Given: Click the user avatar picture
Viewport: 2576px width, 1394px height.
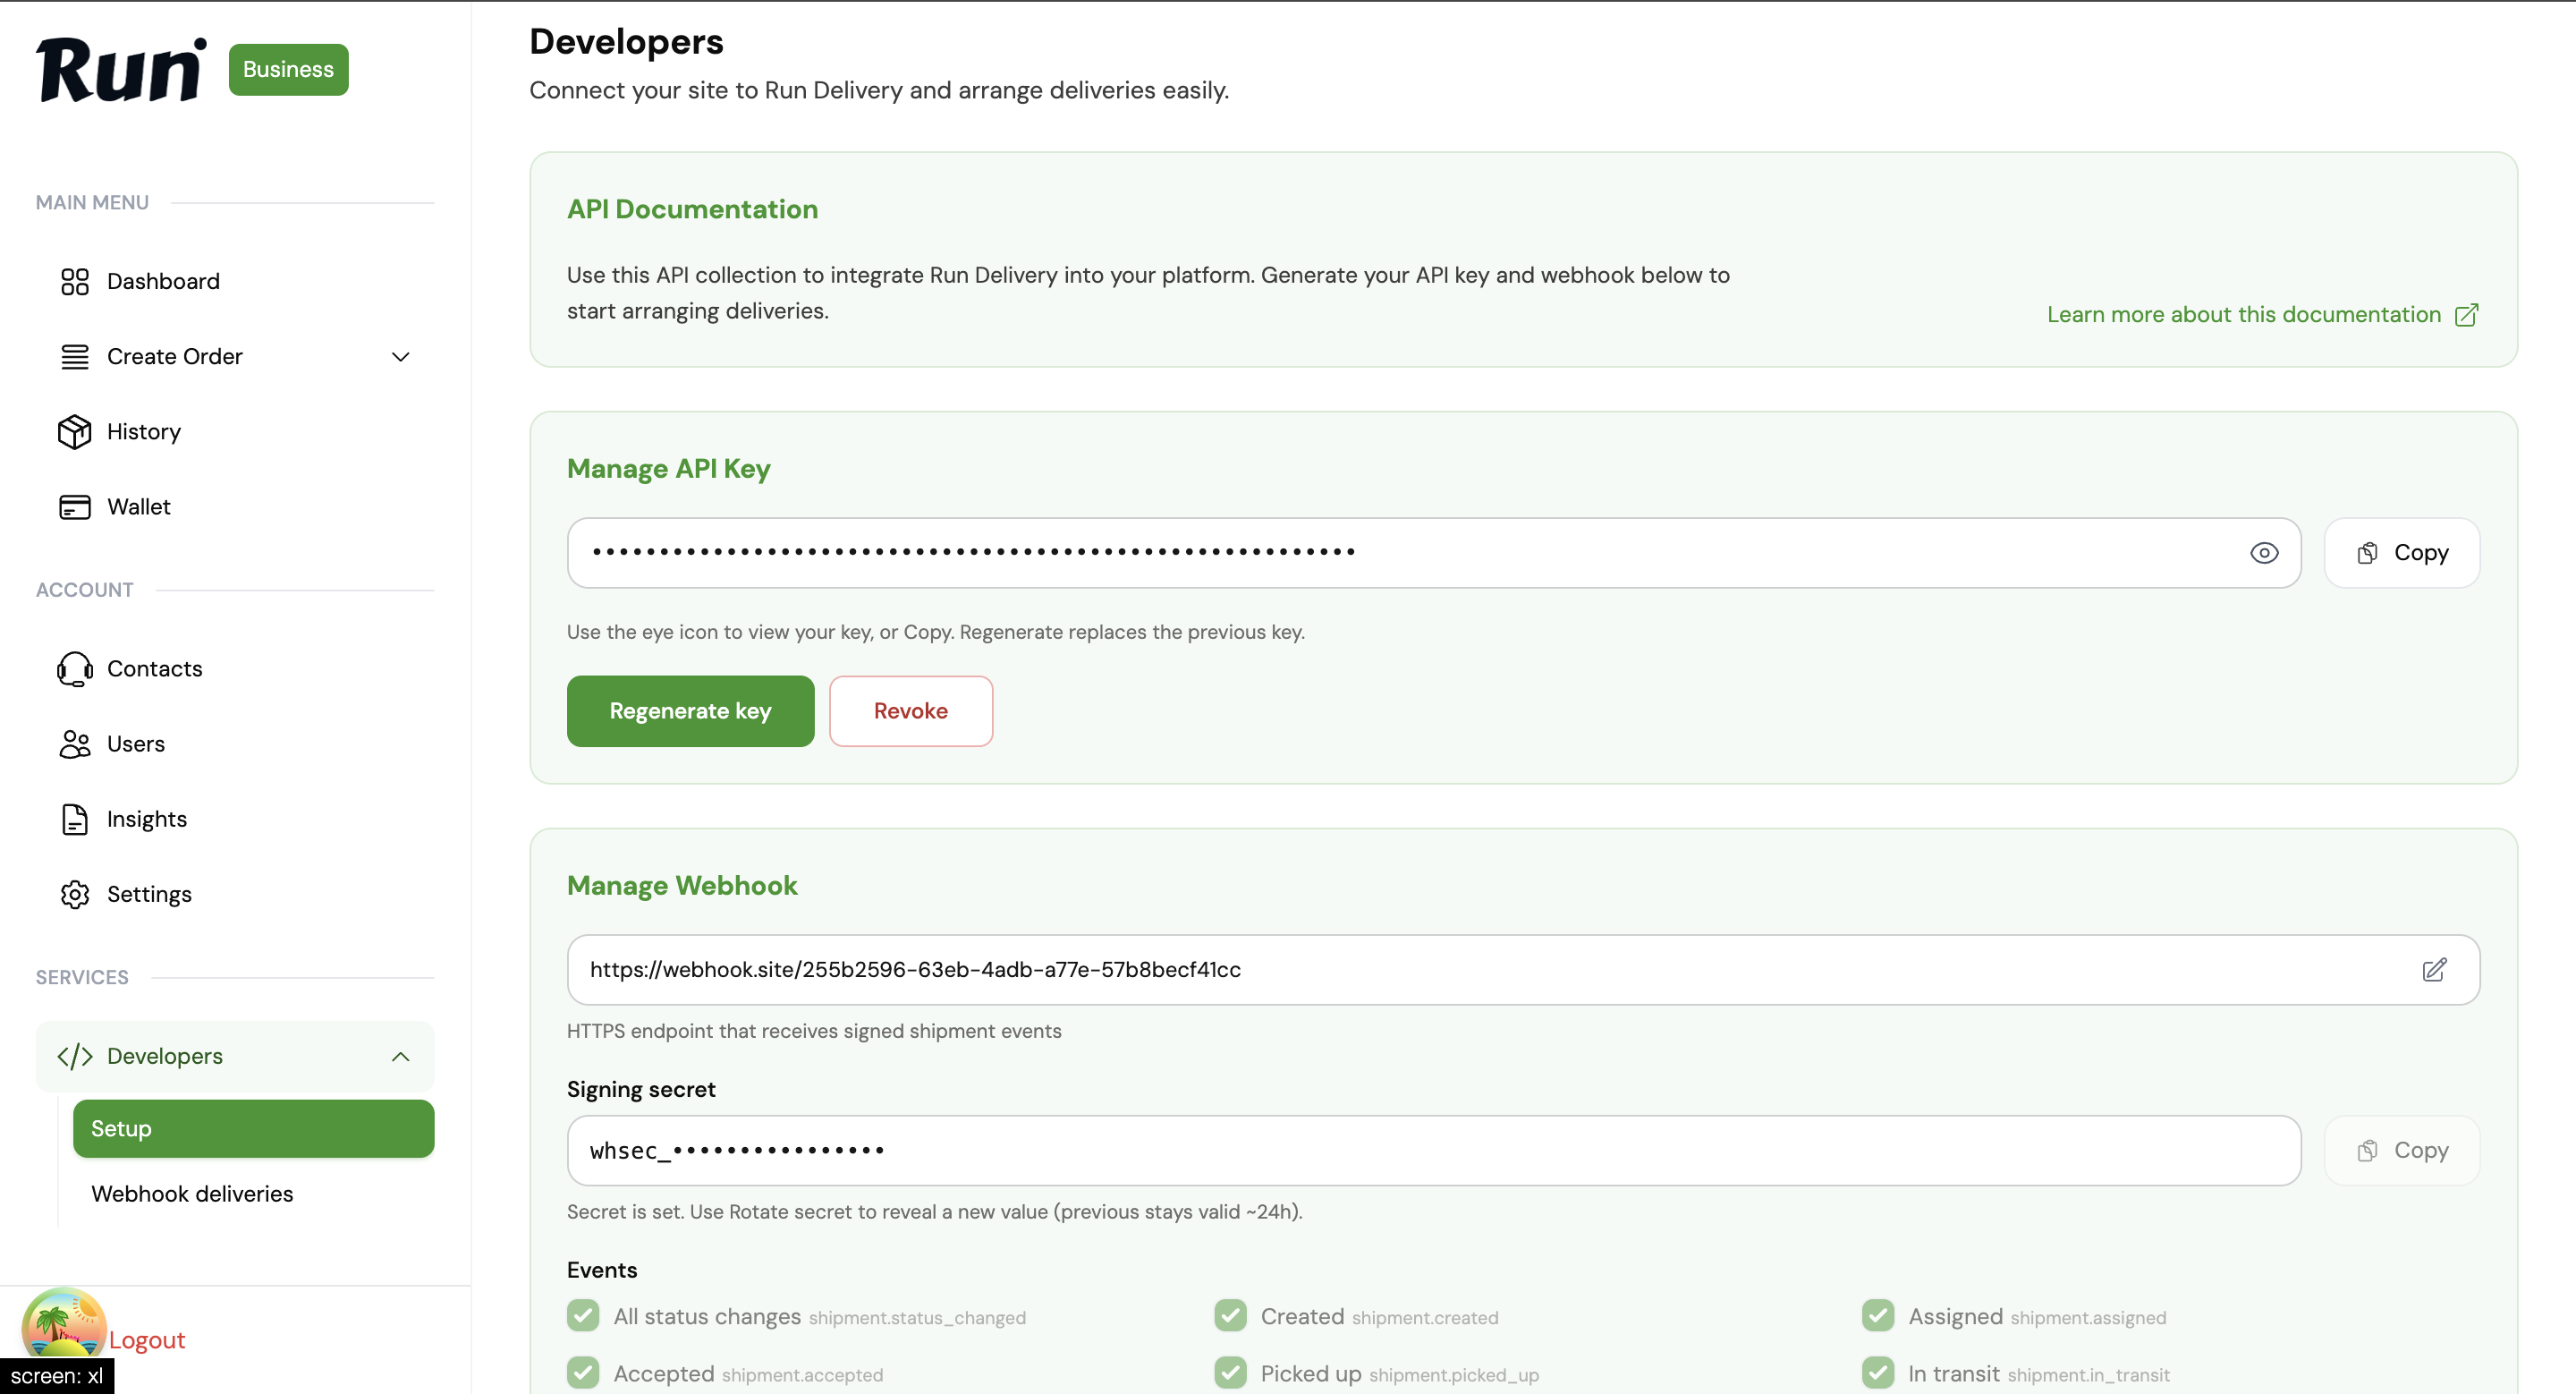Looking at the screenshot, I should pos(64,1326).
